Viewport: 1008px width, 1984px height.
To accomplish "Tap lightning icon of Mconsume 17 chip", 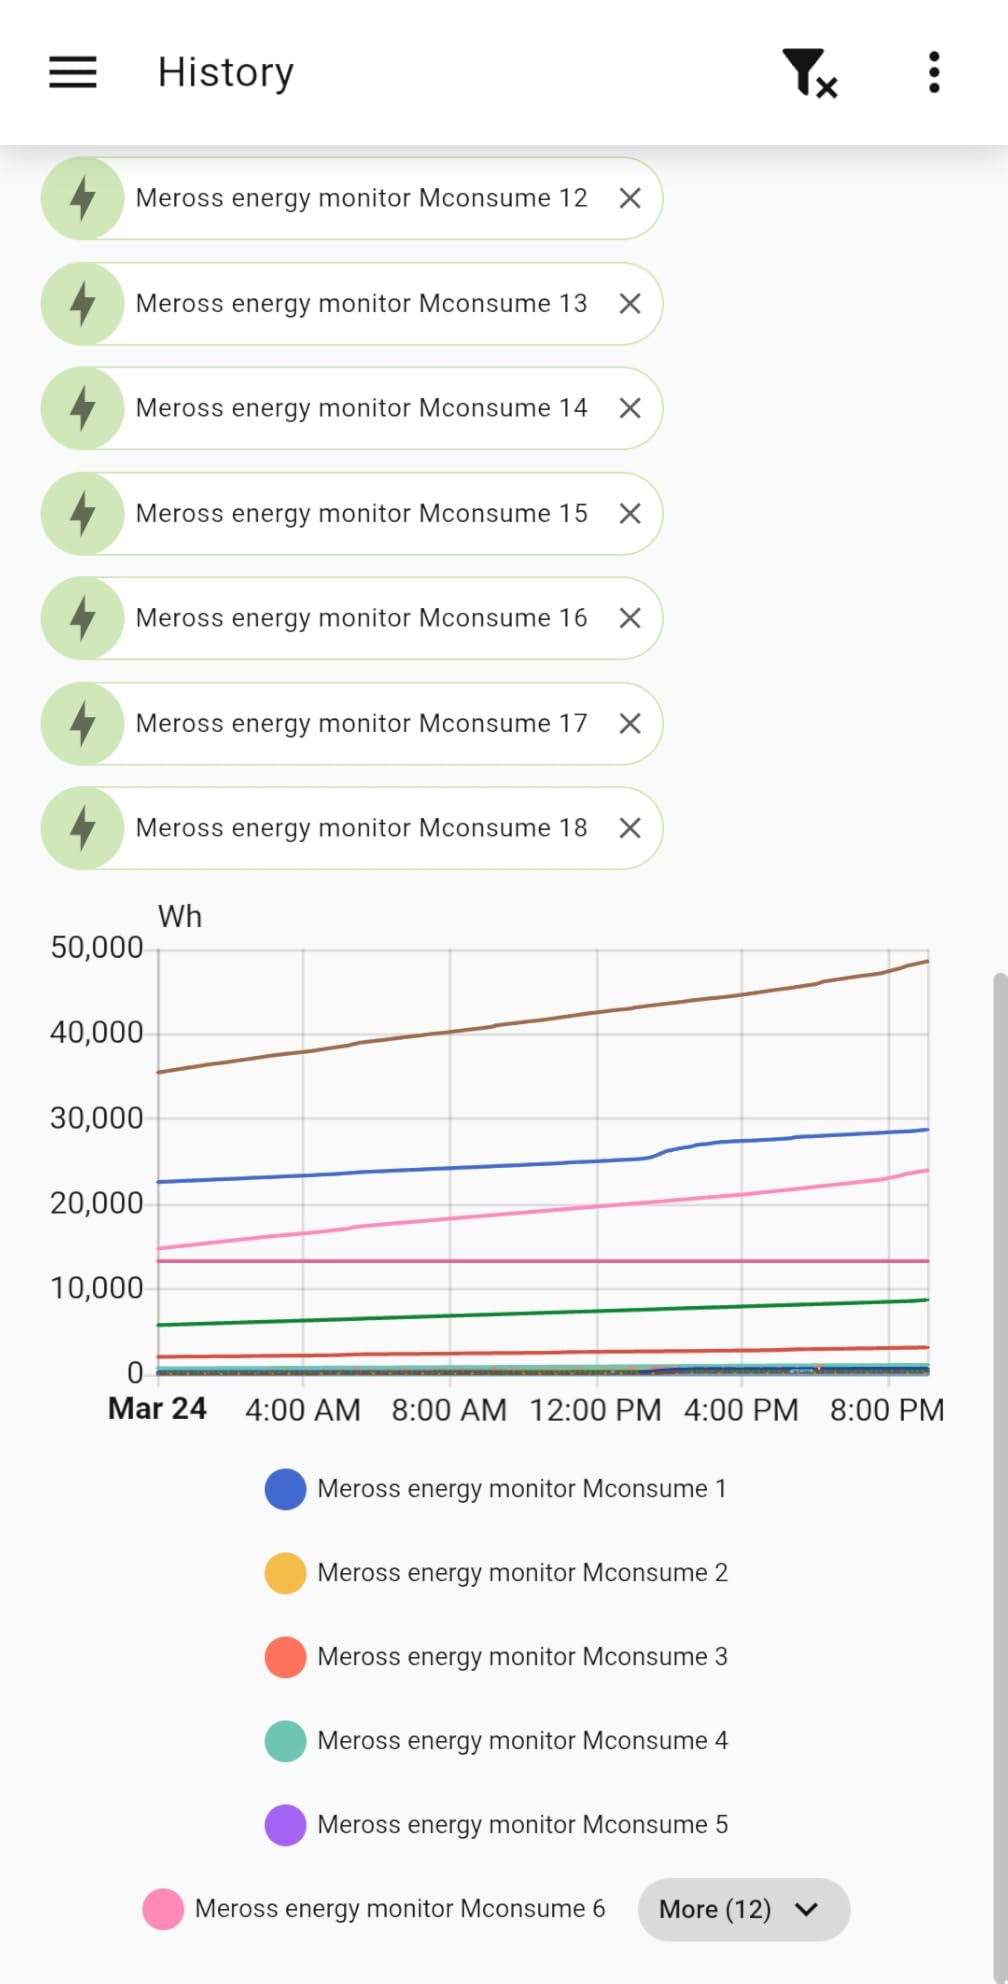I will pos(83,723).
